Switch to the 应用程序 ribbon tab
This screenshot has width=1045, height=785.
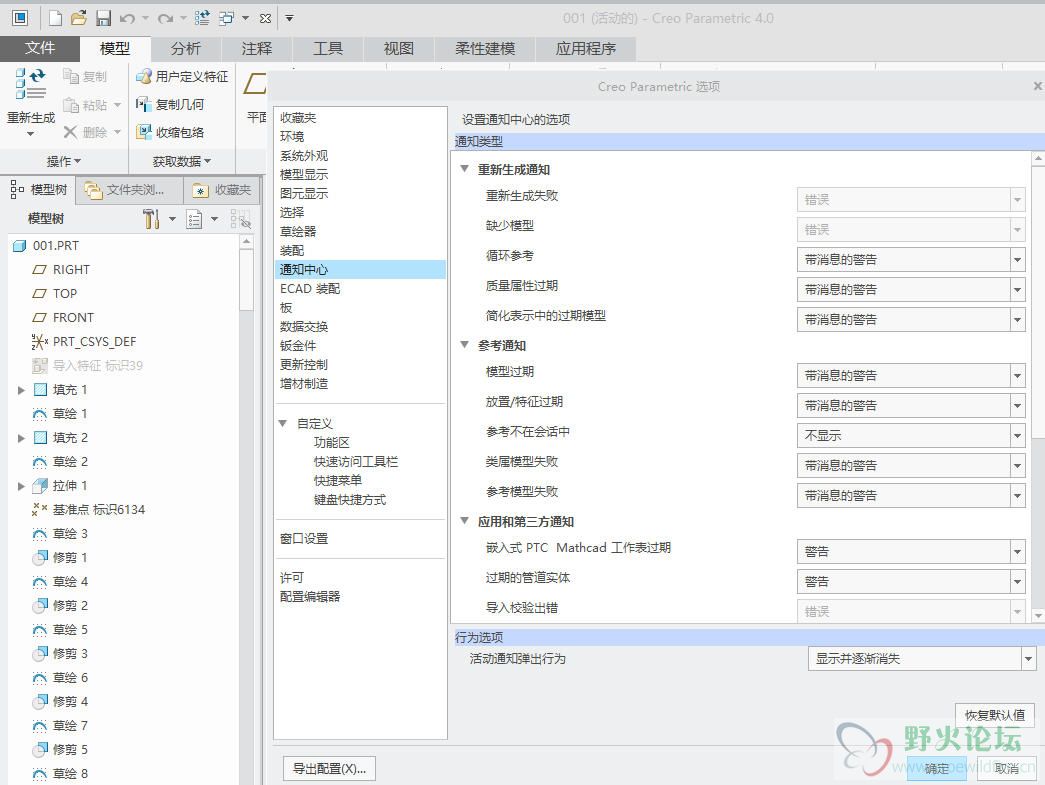pos(586,49)
